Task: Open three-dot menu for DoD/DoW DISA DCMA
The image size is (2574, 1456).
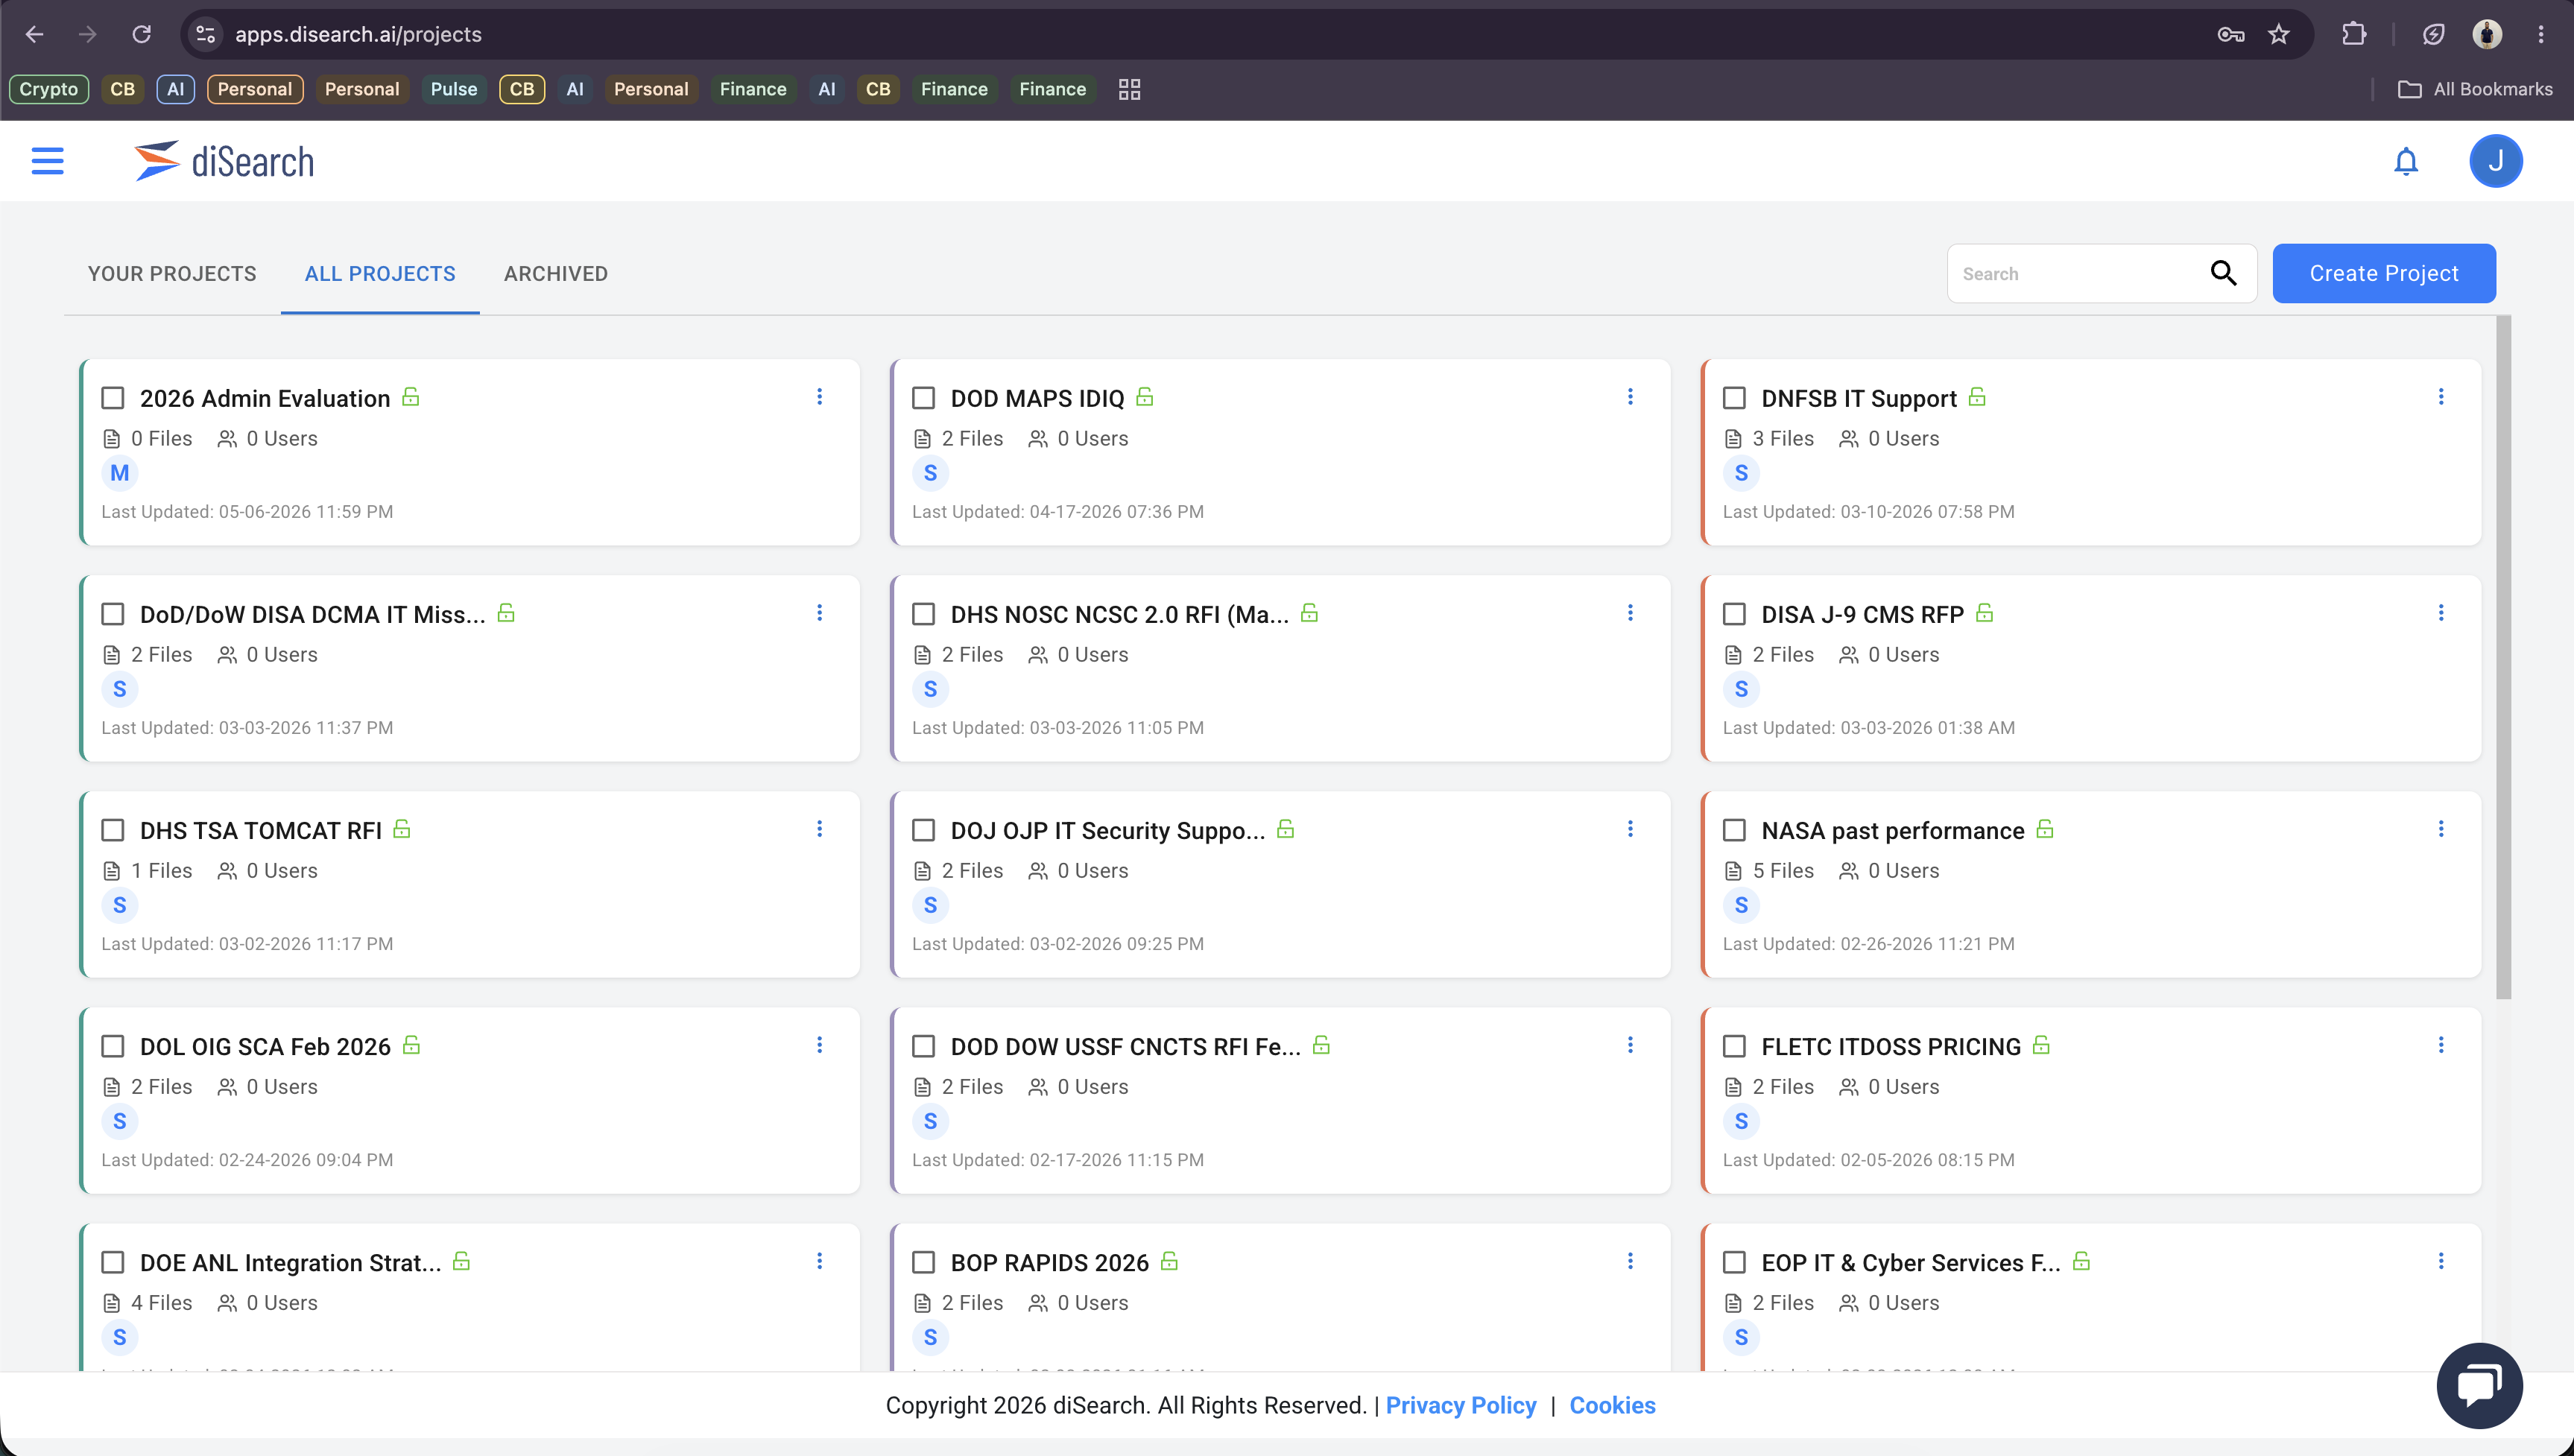Action: pyautogui.click(x=819, y=613)
